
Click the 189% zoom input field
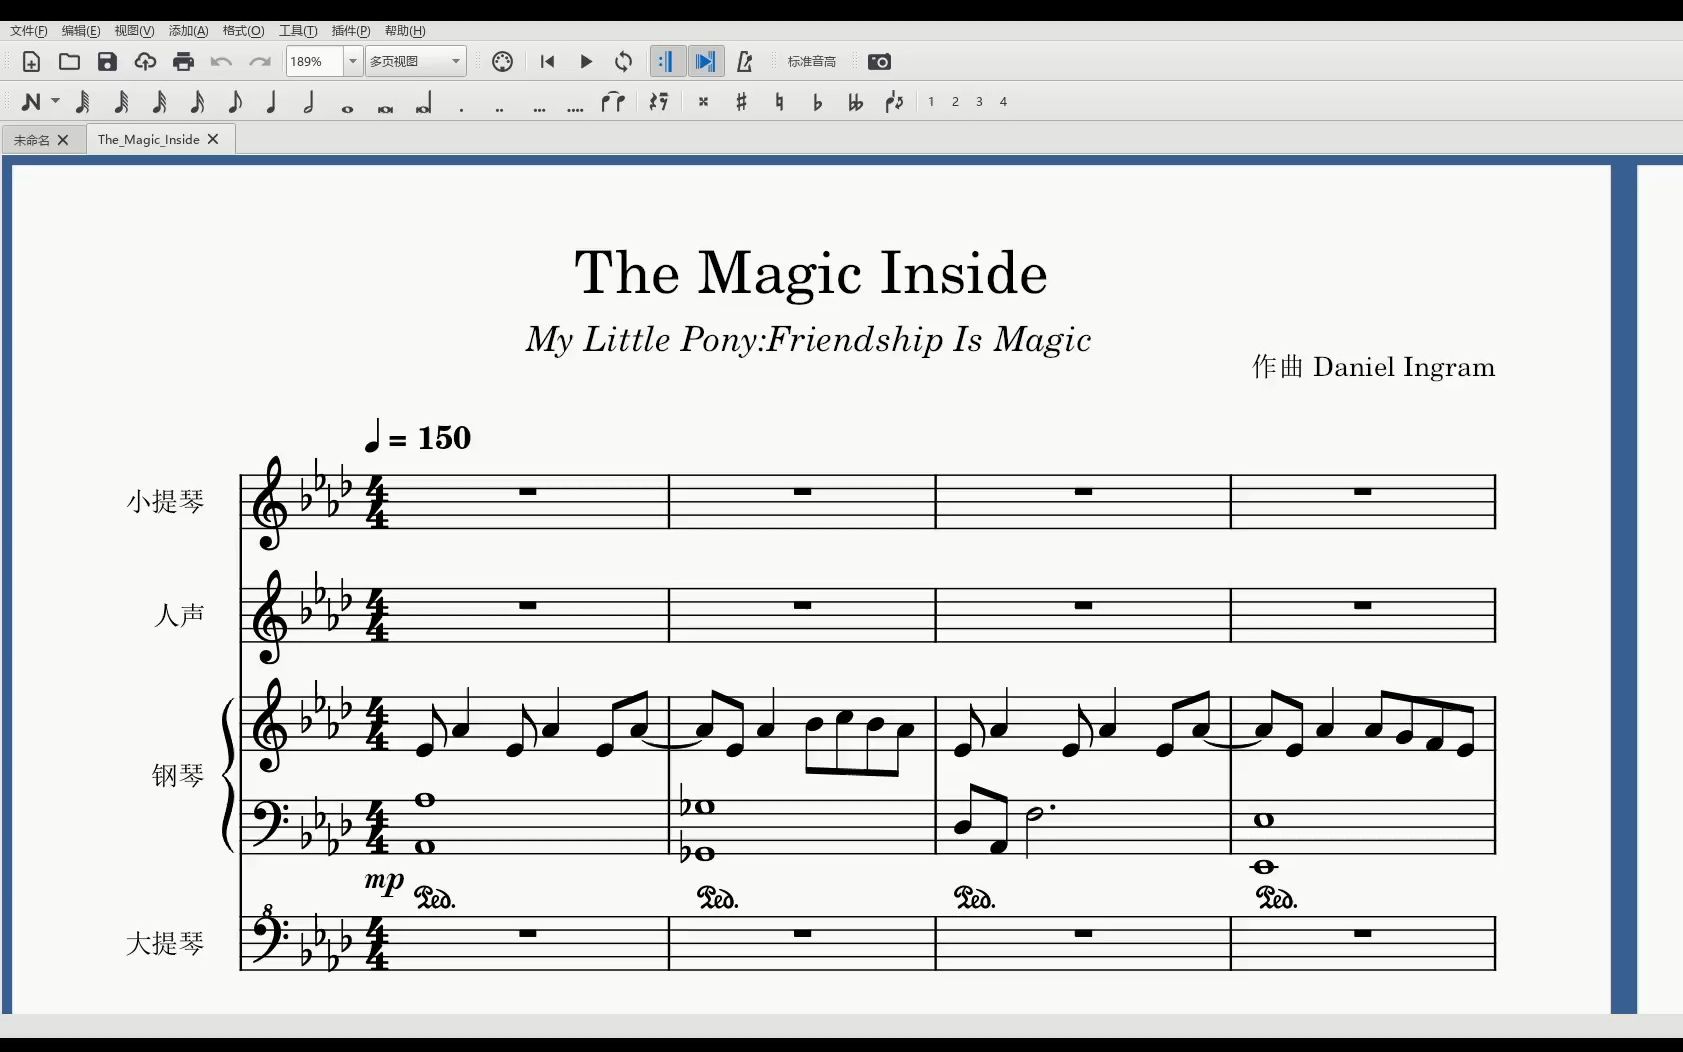coord(315,62)
